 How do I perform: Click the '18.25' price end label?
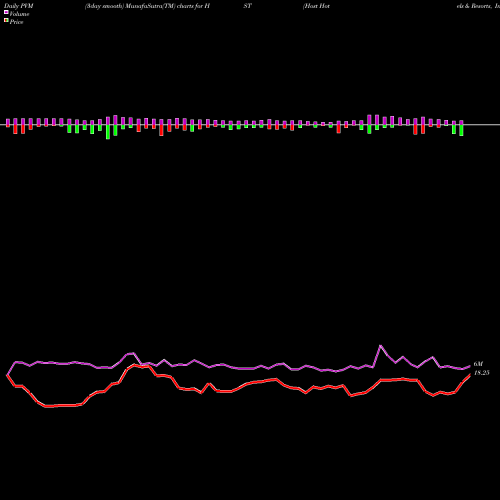[x=482, y=373]
